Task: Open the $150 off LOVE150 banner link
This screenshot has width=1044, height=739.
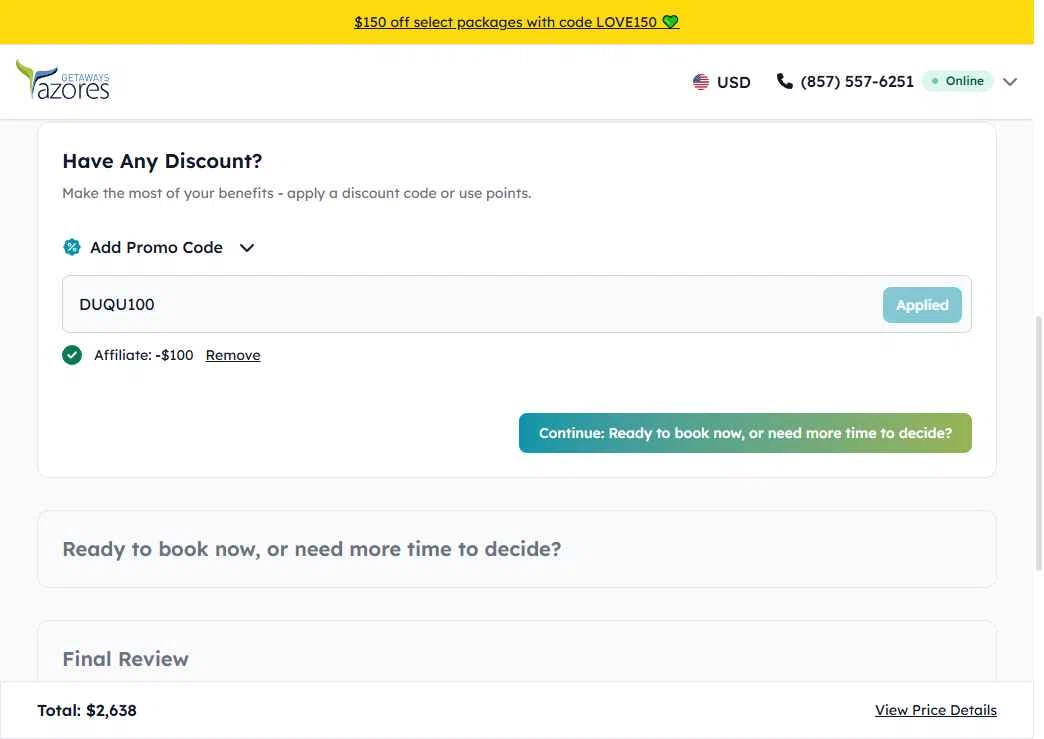Action: pos(516,22)
